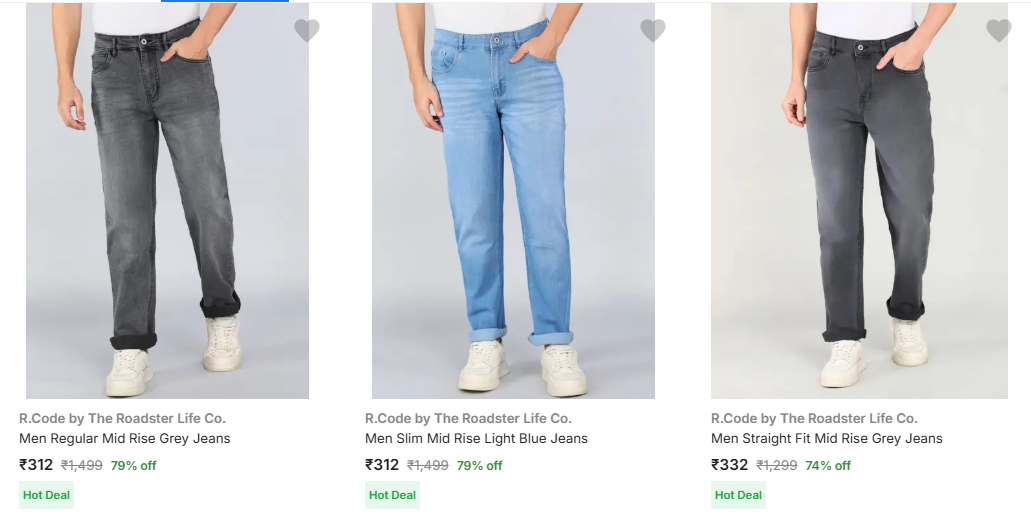
Task: Favorite the Straight Fit Grey Jeans via heart
Action: pos(998,31)
